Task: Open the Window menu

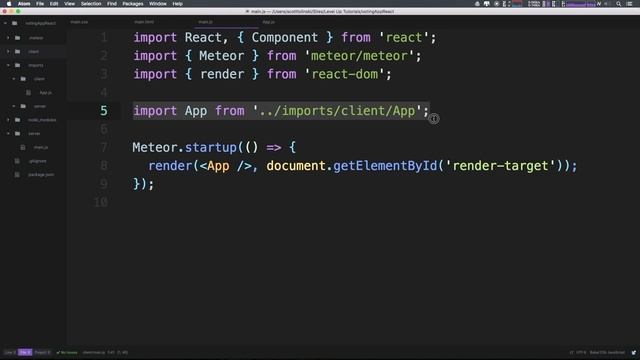Action: pos(158,4)
